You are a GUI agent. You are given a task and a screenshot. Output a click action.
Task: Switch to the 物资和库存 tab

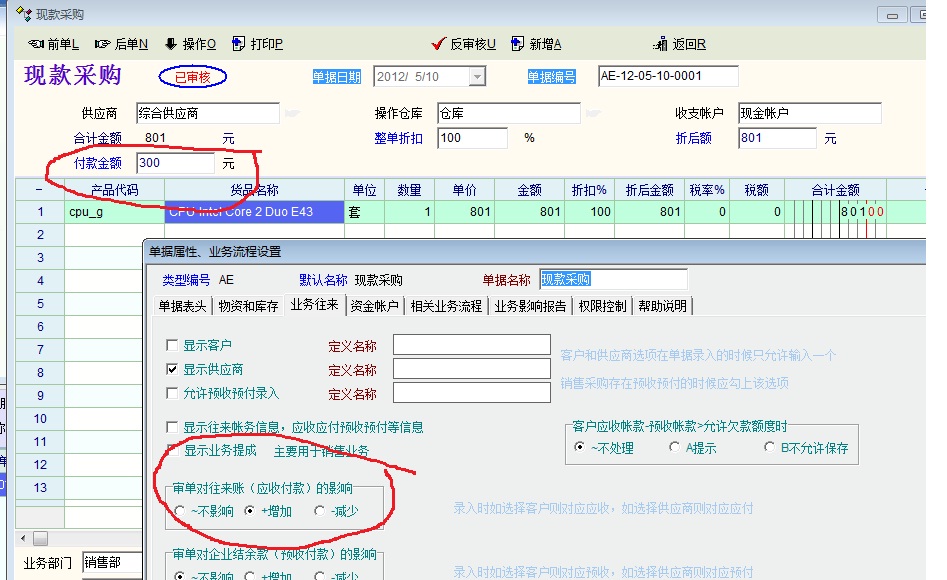point(248,306)
